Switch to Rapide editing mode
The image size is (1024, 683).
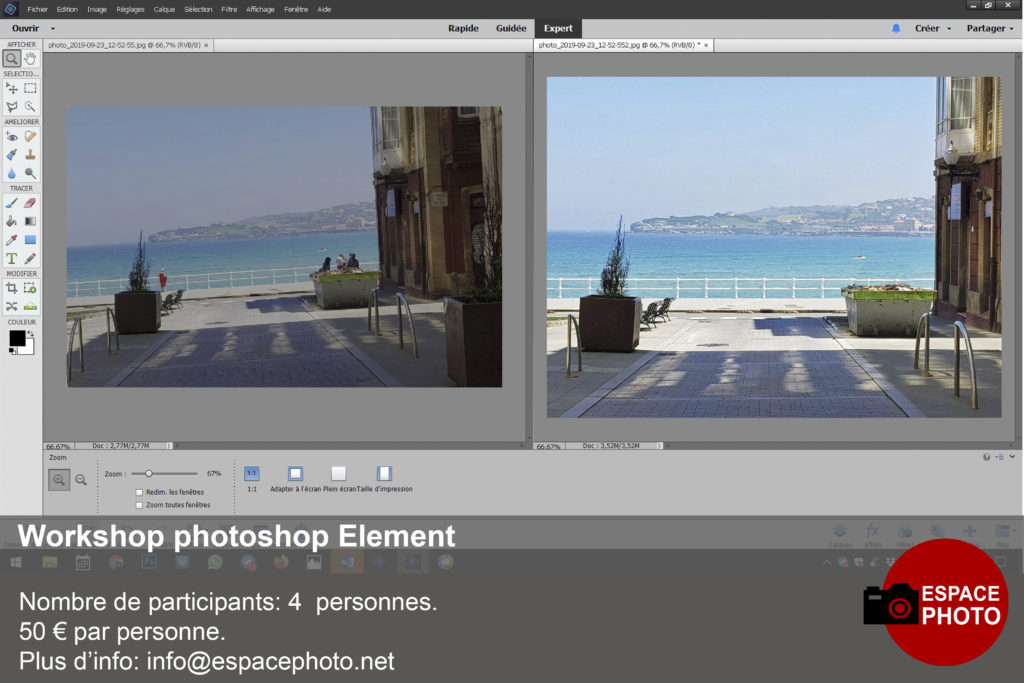coord(463,29)
